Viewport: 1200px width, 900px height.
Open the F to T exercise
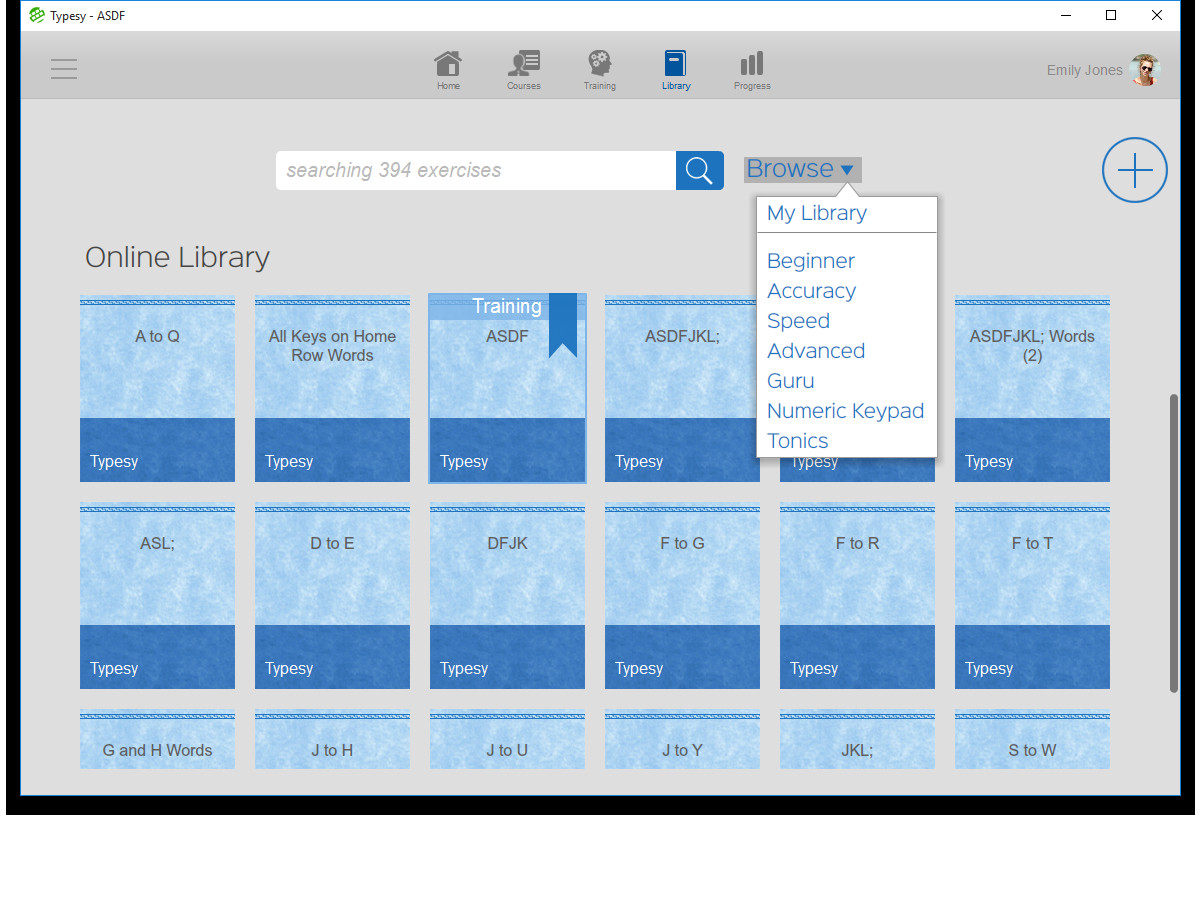click(x=1032, y=596)
